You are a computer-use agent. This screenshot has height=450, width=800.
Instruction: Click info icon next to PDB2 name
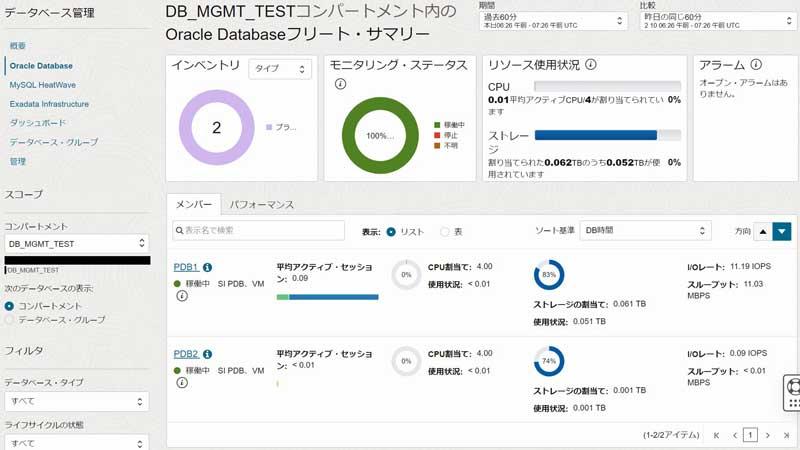pos(208,354)
